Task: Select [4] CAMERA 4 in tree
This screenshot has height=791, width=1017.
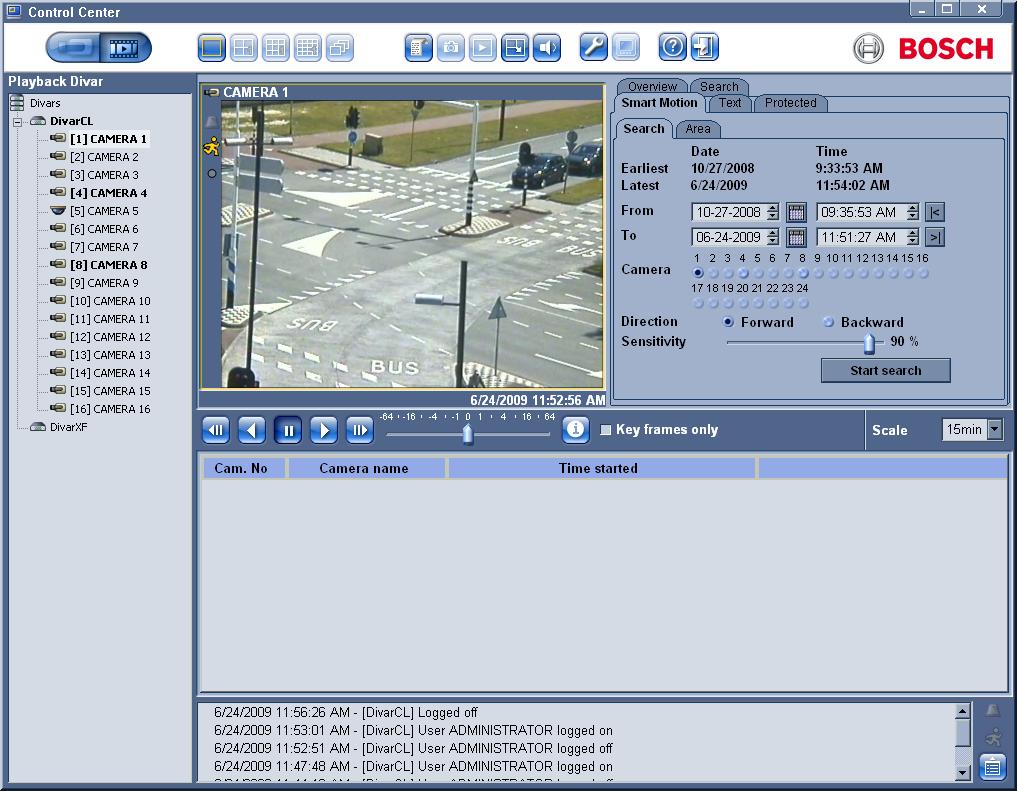Action: (x=108, y=193)
